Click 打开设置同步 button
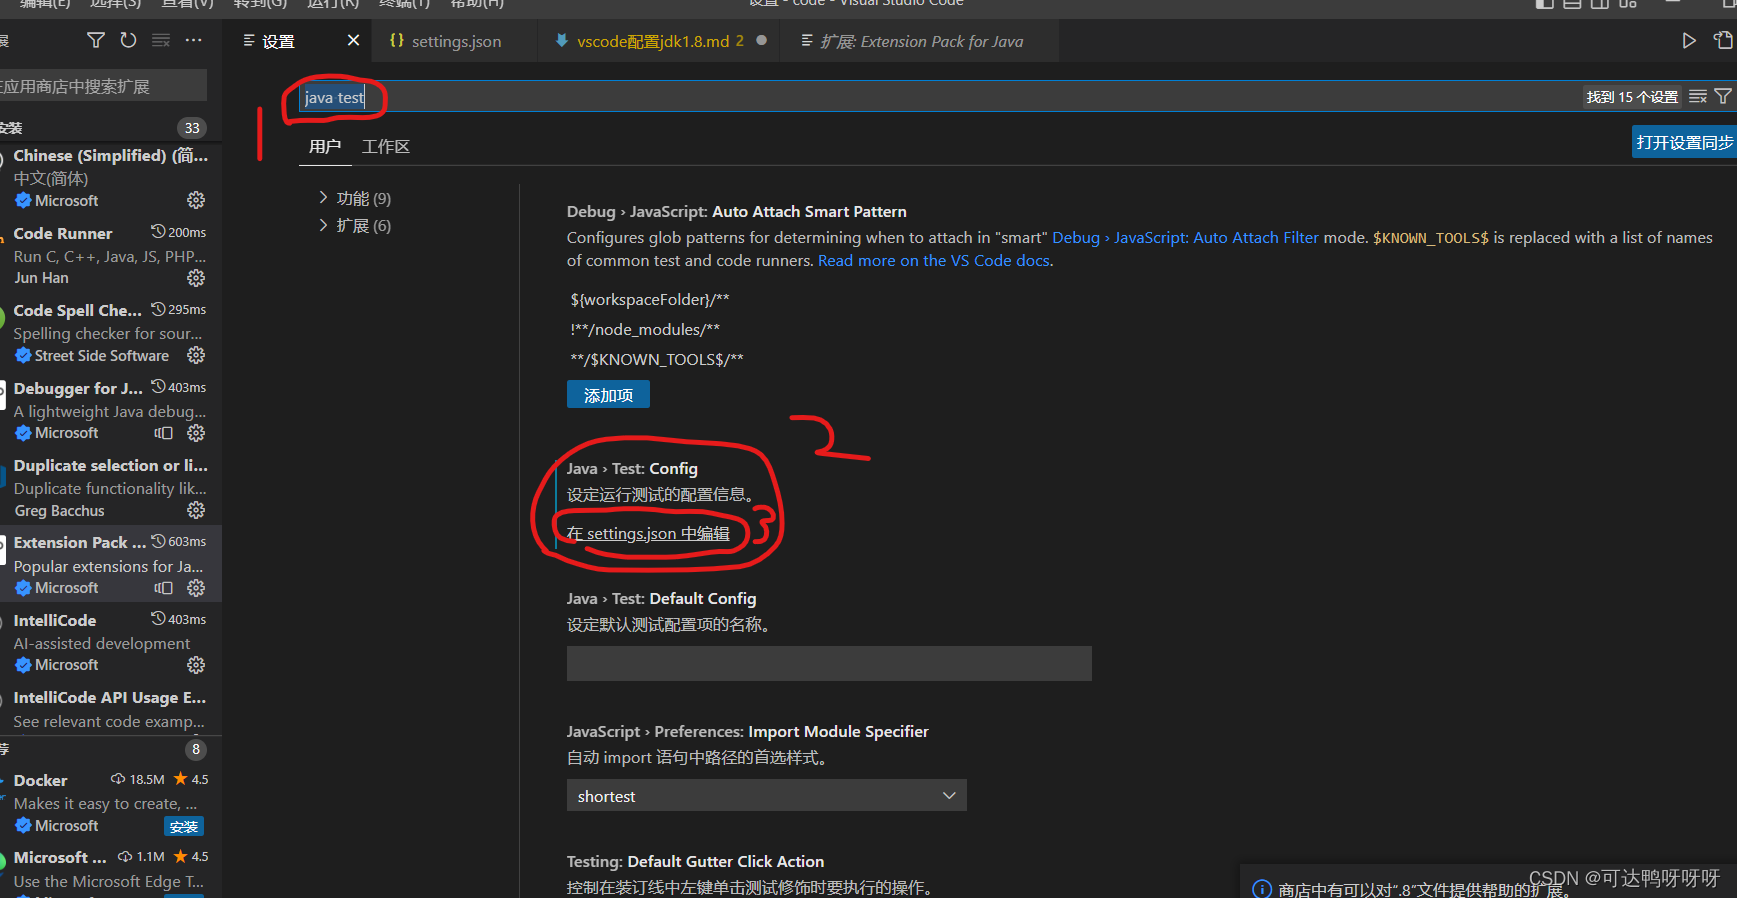 tap(1684, 142)
